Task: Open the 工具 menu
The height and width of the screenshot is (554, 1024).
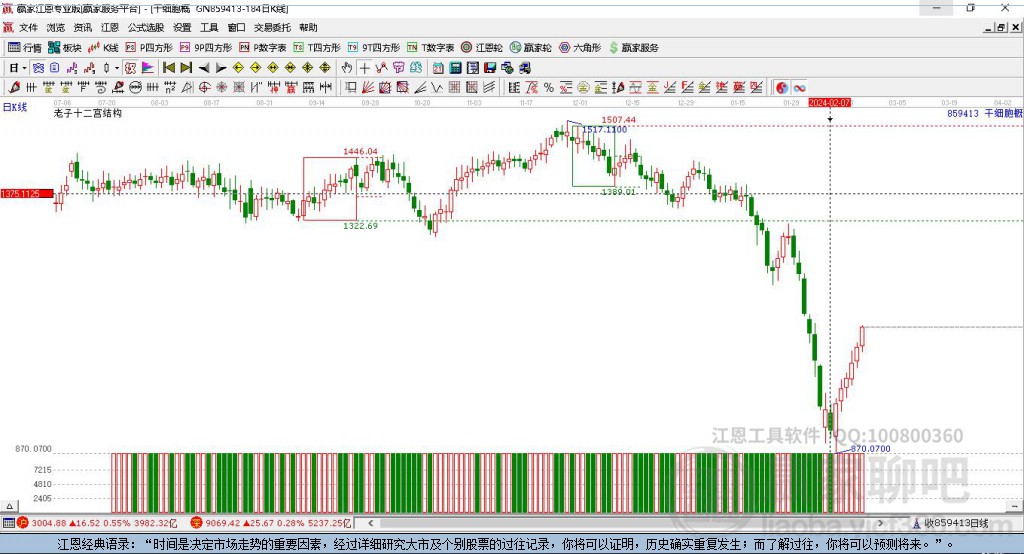Action: coord(209,27)
